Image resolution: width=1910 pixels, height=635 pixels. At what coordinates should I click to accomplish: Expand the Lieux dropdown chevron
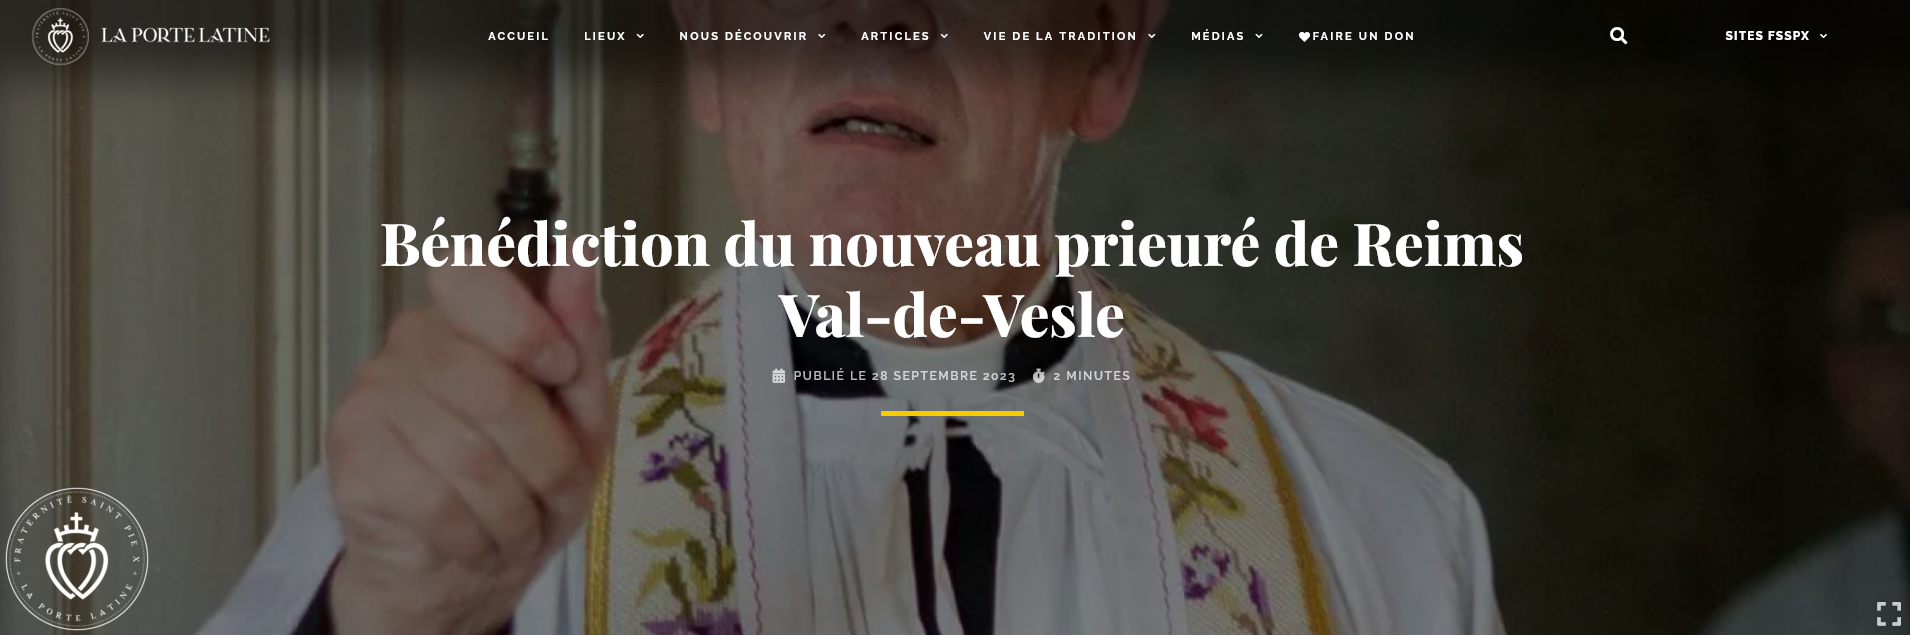640,36
